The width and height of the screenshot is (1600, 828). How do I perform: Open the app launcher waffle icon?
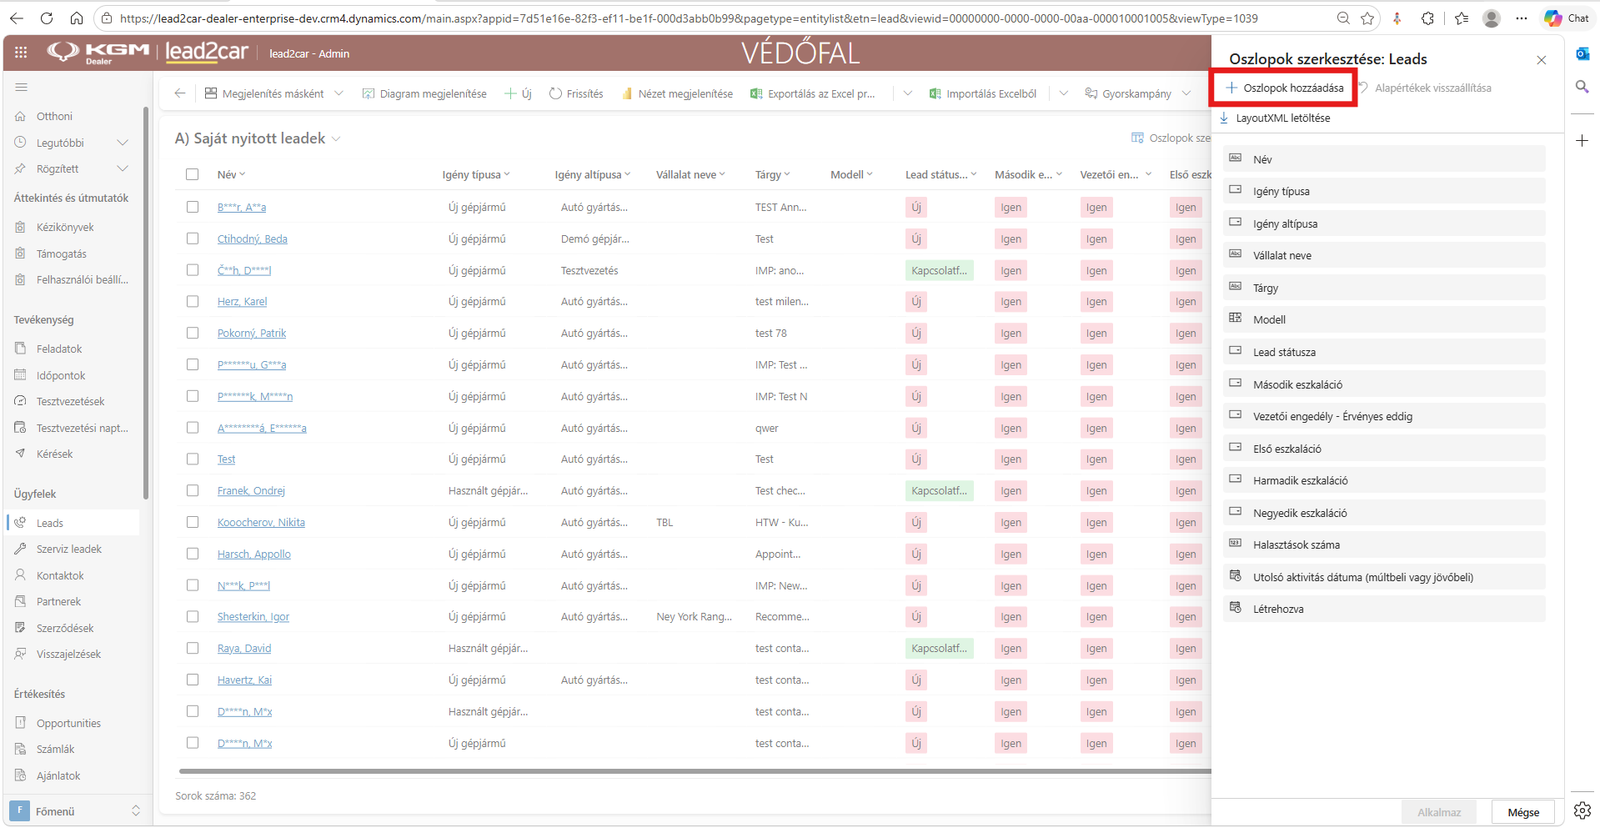pos(21,52)
